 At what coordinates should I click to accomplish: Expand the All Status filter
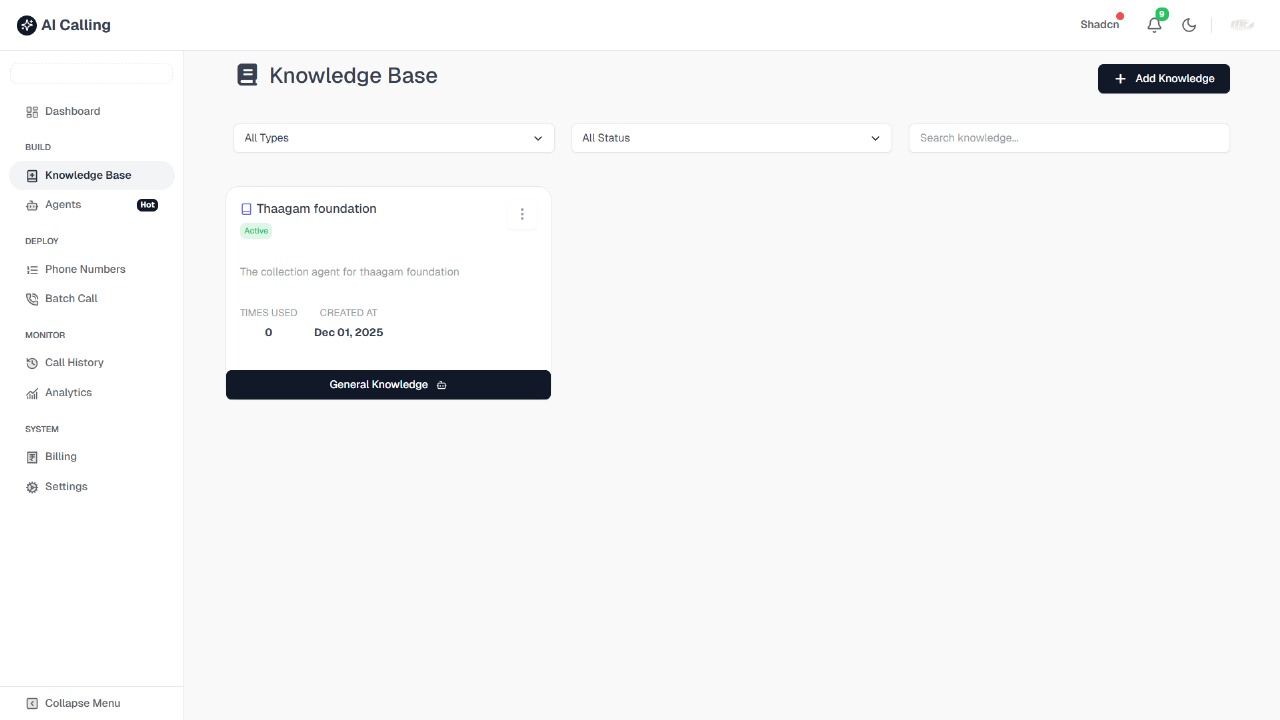click(x=731, y=138)
